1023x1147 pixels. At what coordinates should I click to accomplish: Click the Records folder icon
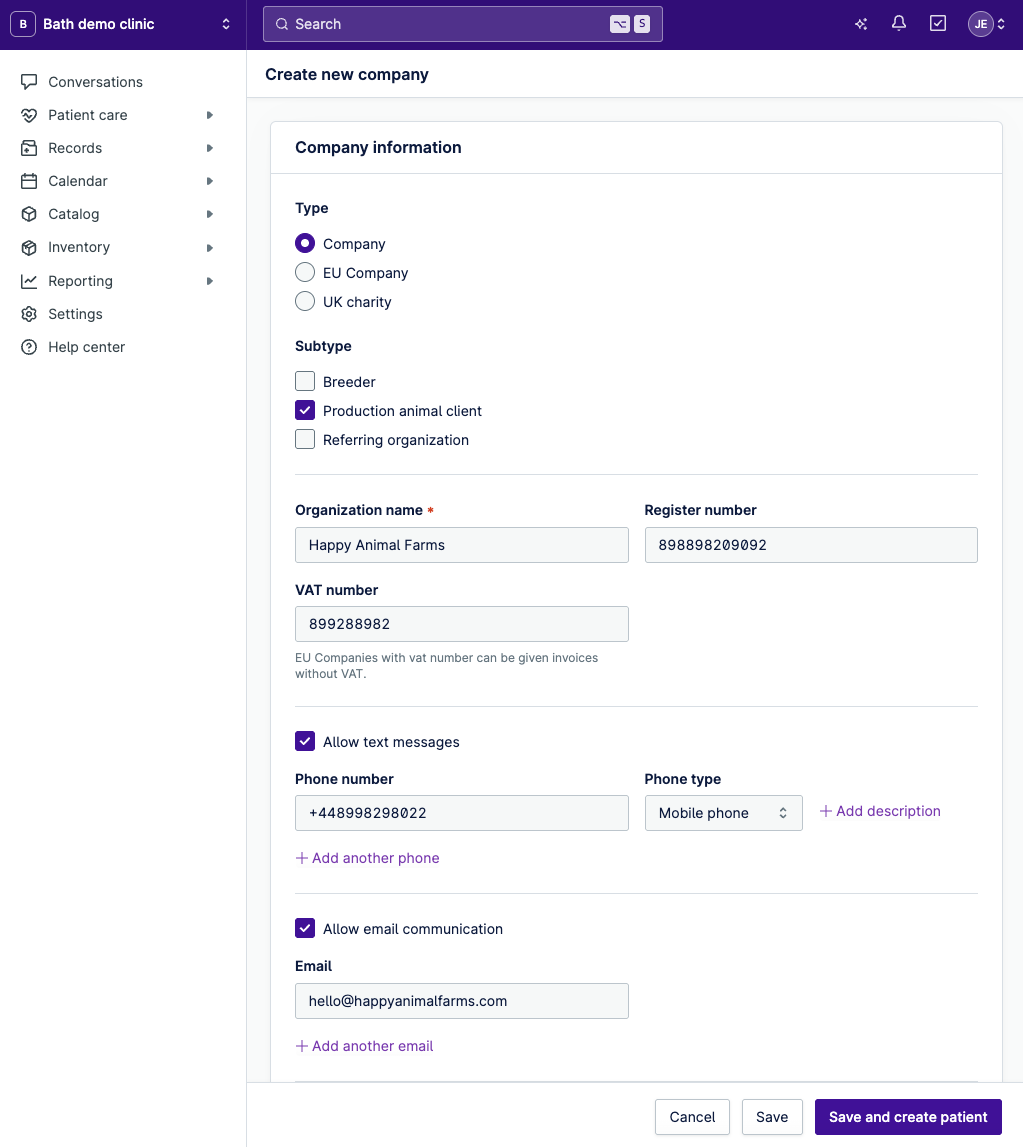pyautogui.click(x=29, y=148)
